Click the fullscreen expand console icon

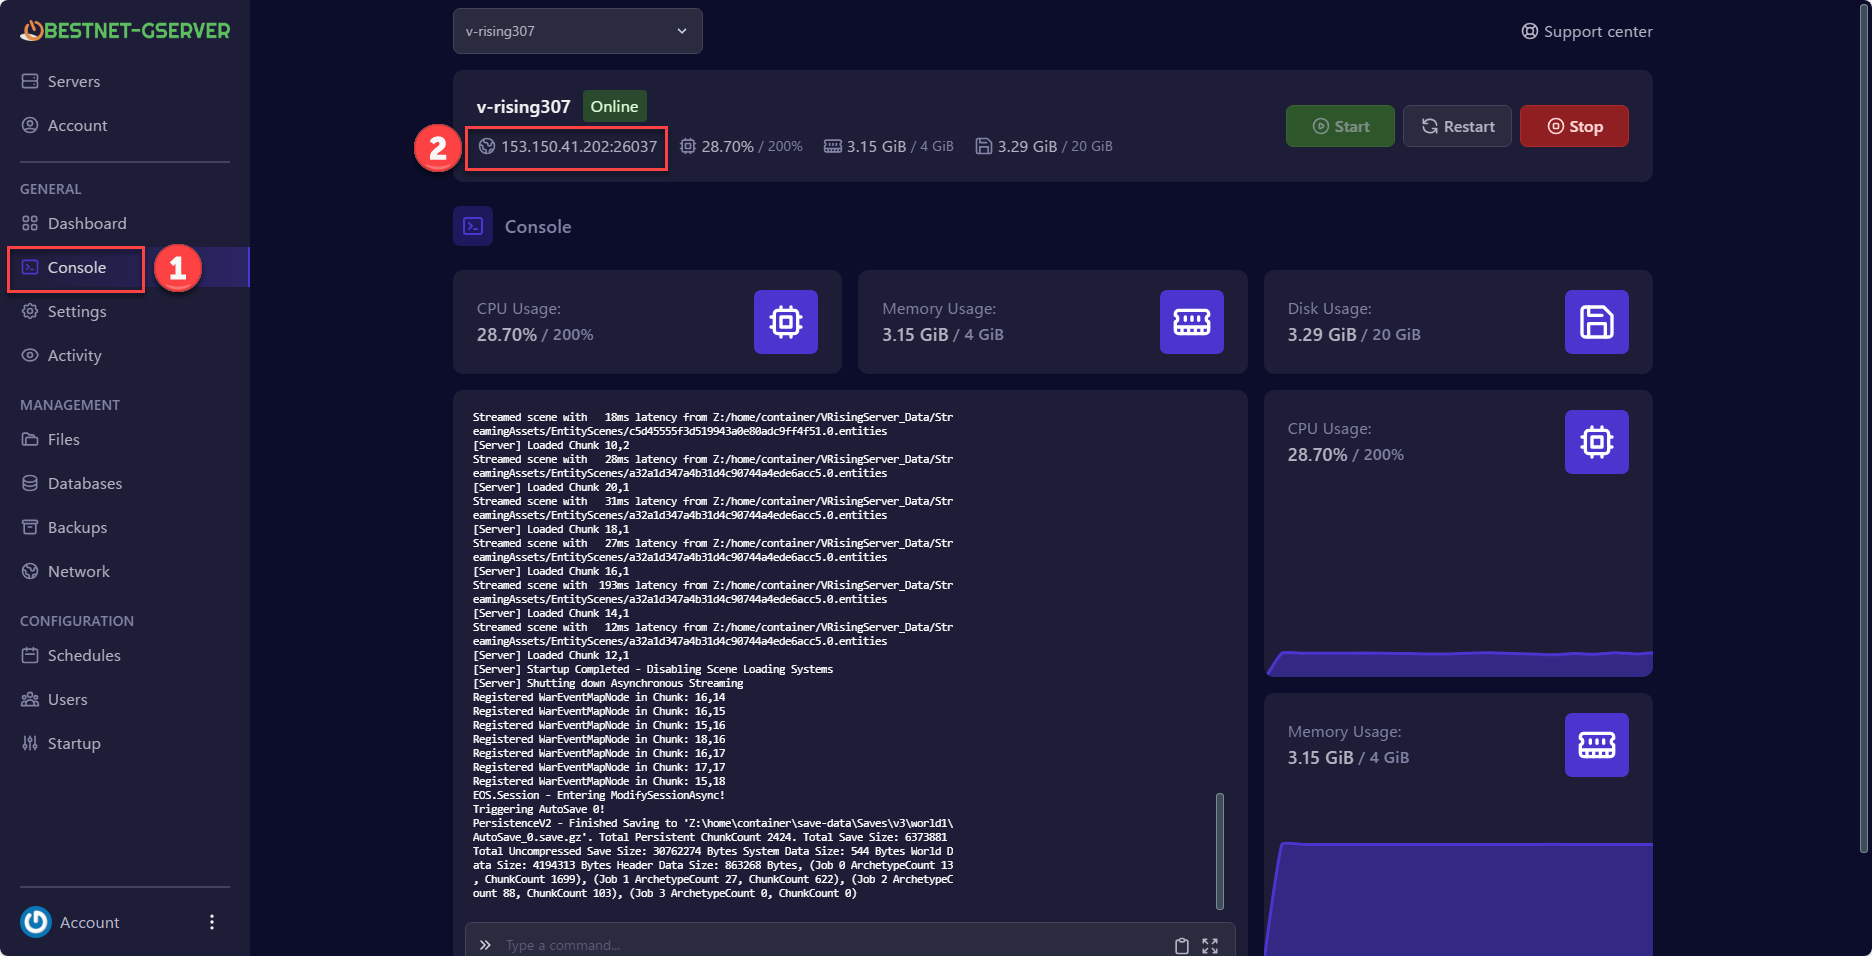click(1210, 946)
